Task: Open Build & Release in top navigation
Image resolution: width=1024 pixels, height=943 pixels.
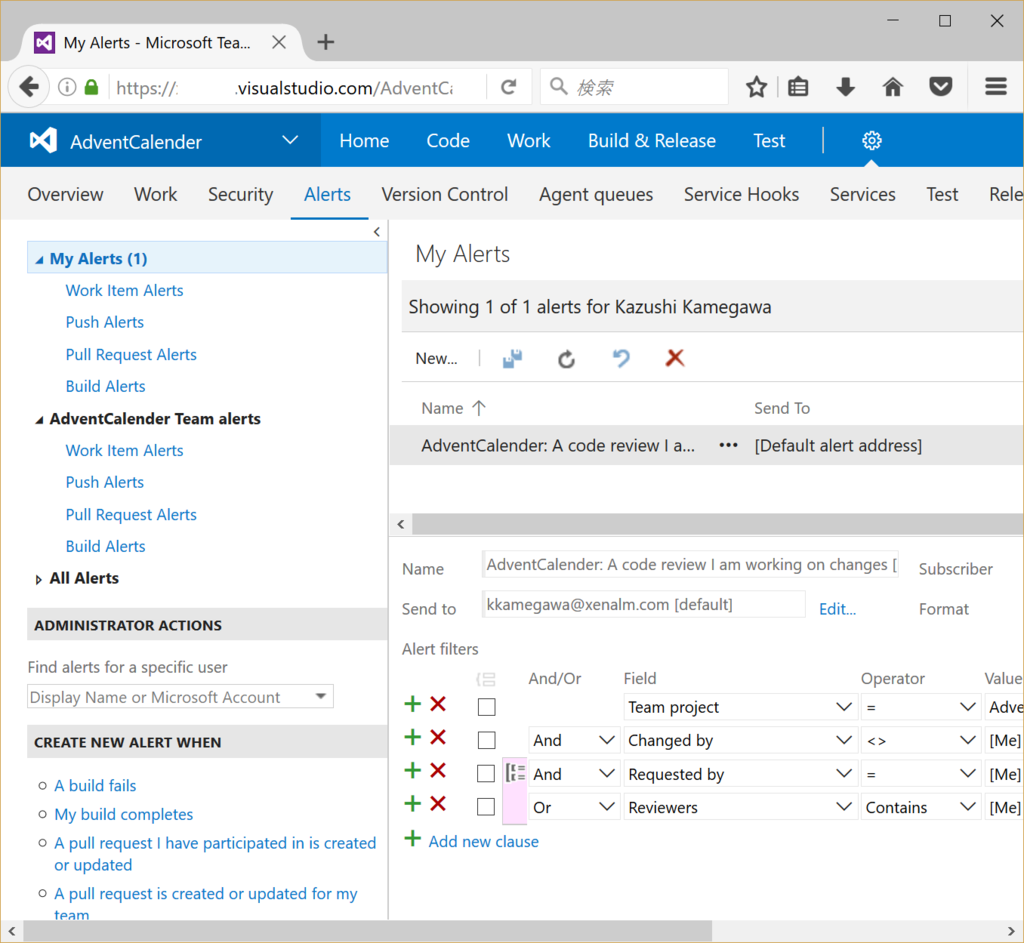Action: click(x=652, y=140)
